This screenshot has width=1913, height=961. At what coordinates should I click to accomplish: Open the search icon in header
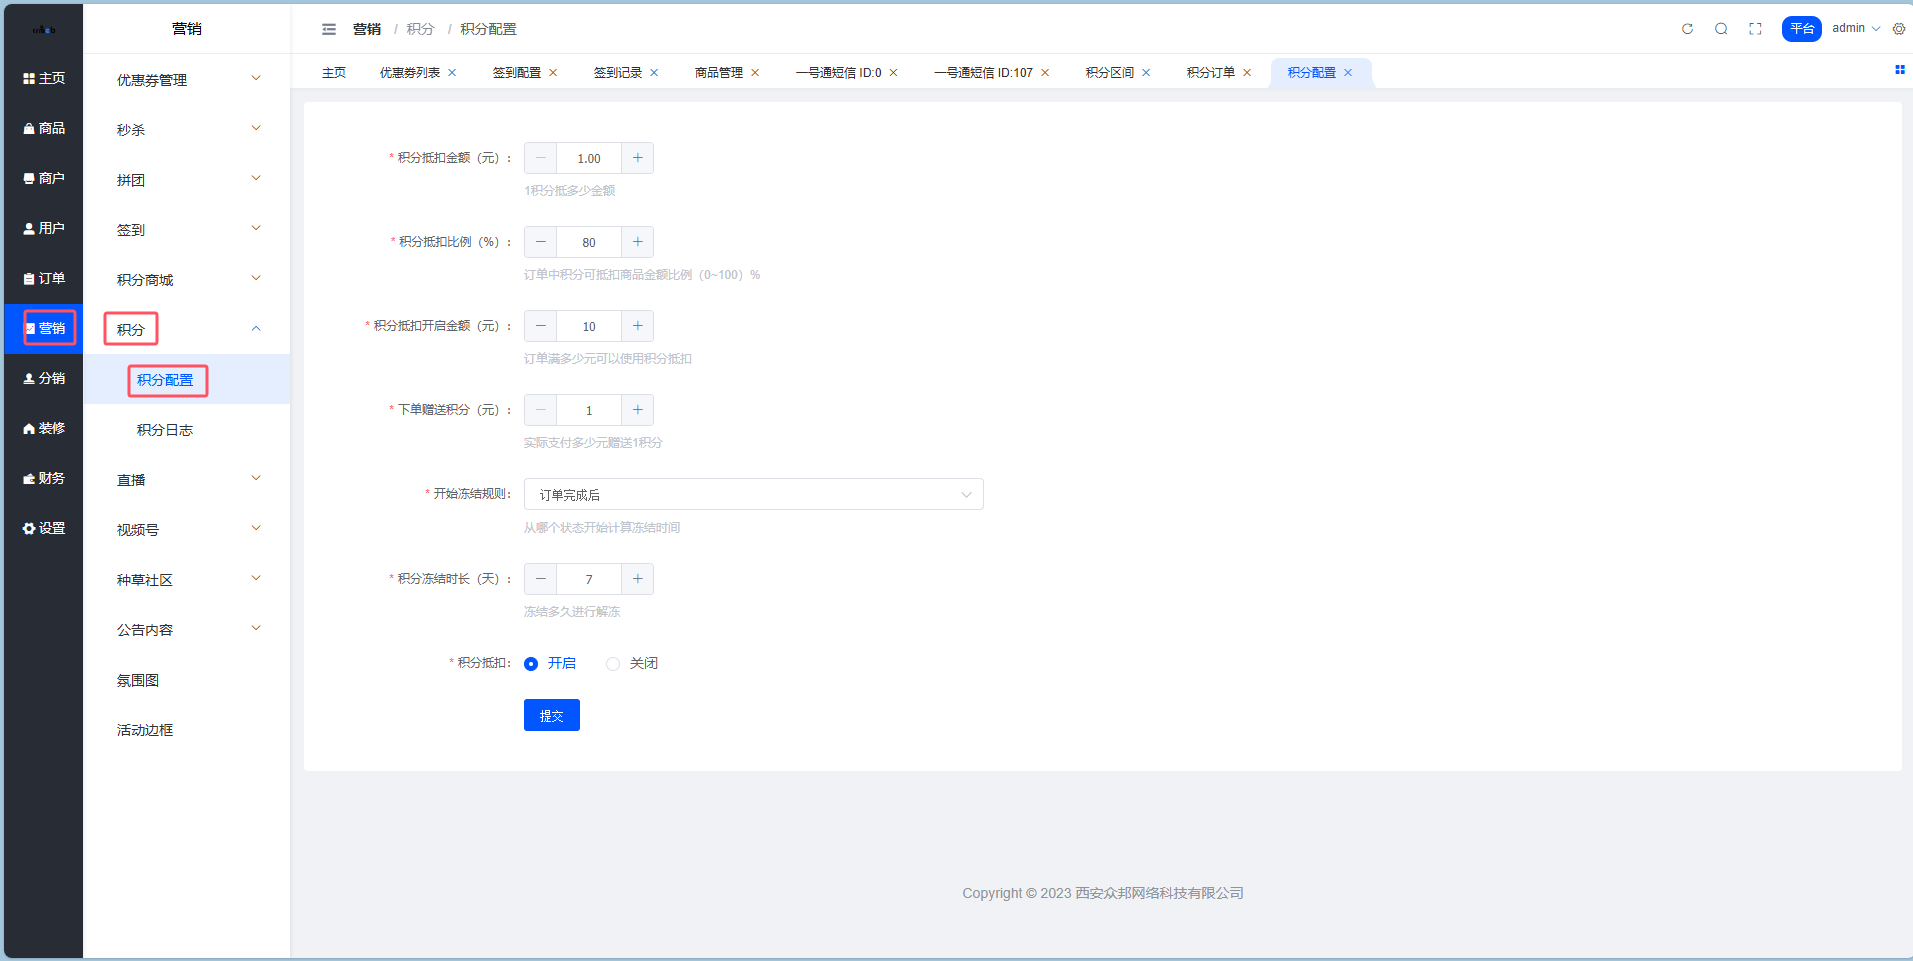click(1721, 29)
